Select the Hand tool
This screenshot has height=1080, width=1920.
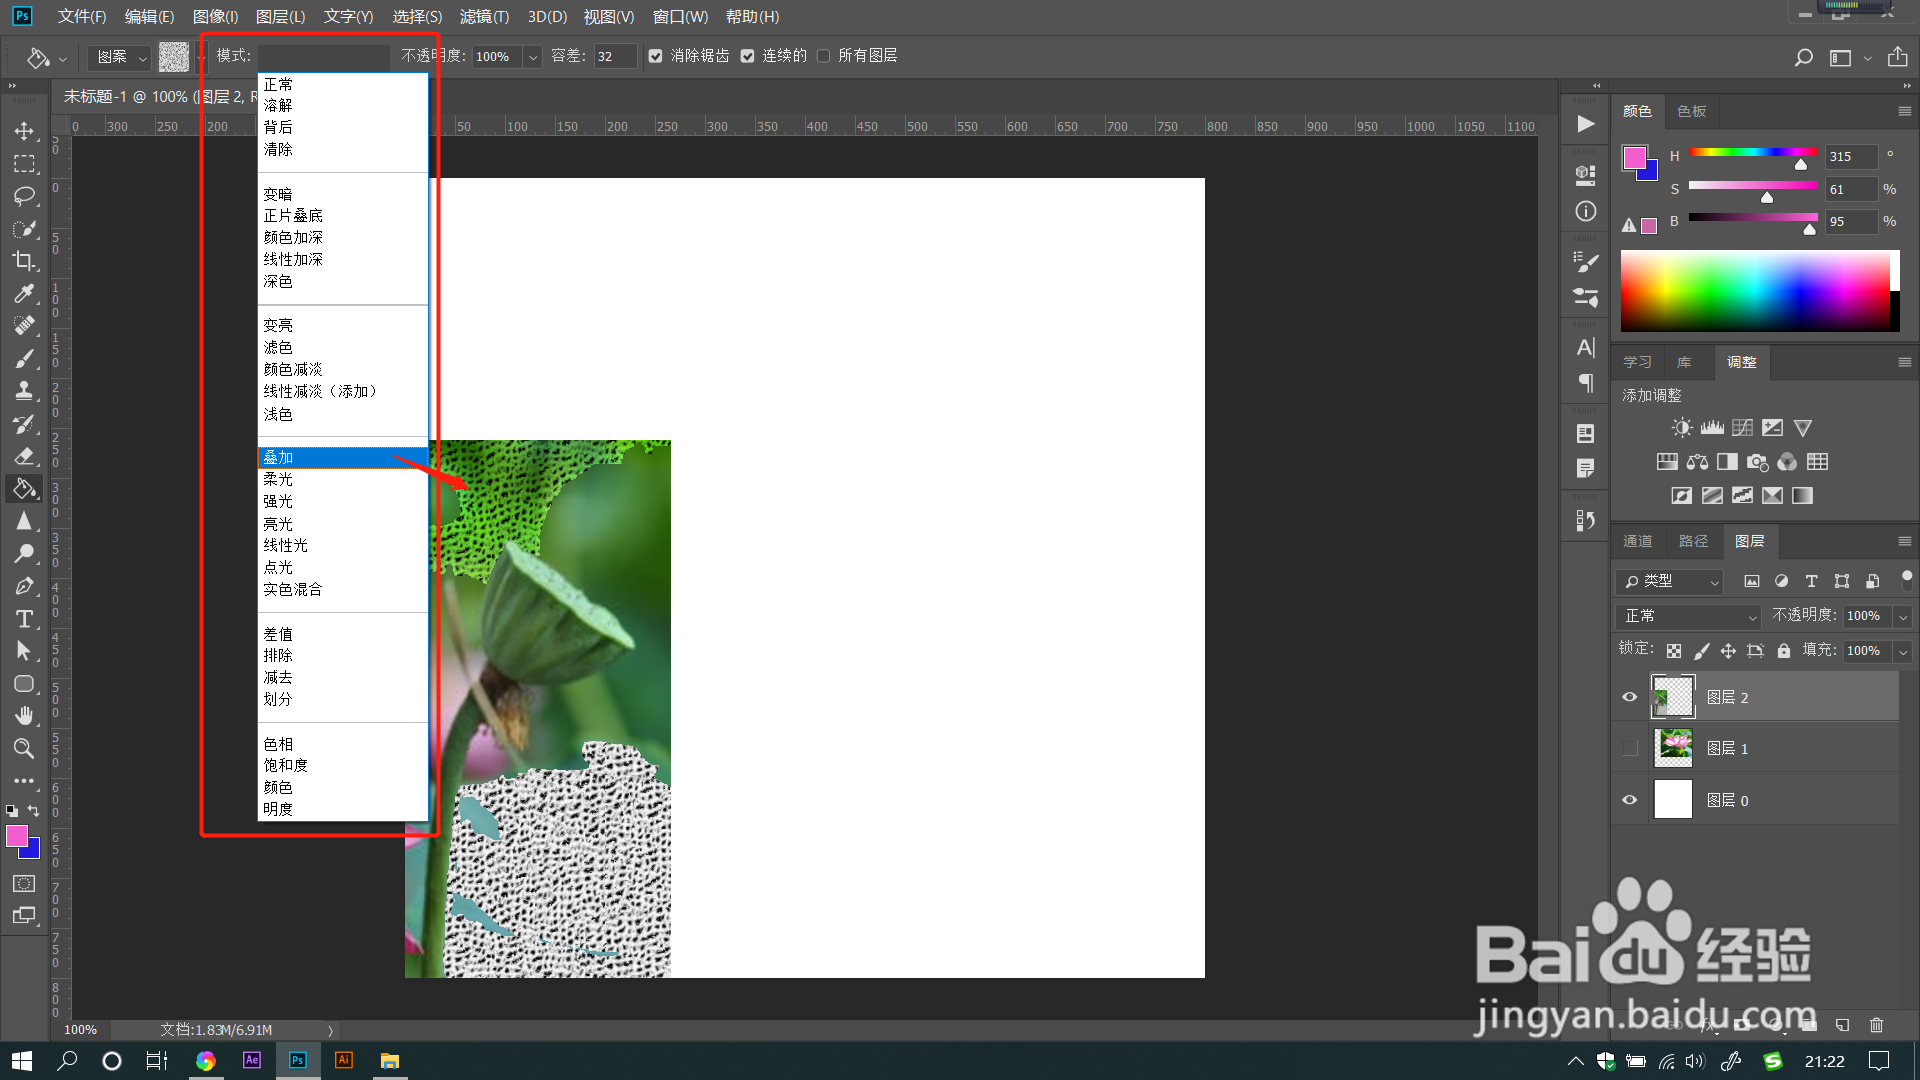[x=24, y=716]
